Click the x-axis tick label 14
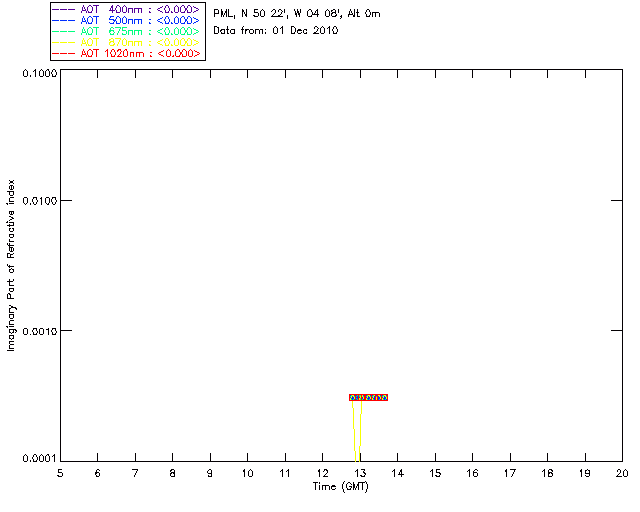Screen dimensions: 640x512 (x=398, y=473)
